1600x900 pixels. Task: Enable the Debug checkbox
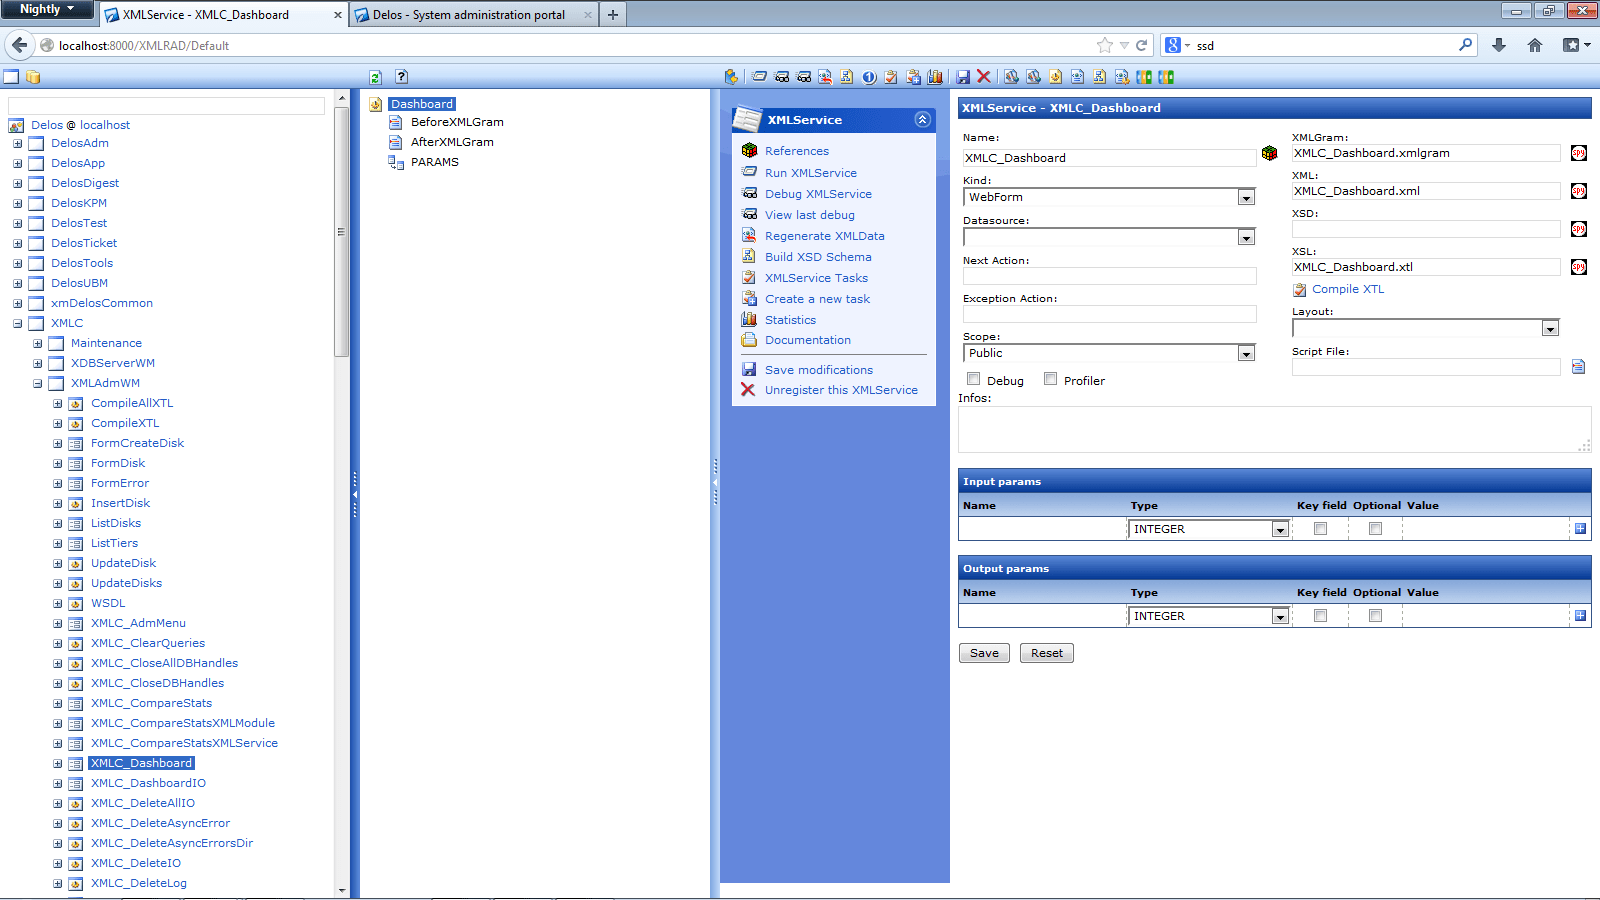973,378
